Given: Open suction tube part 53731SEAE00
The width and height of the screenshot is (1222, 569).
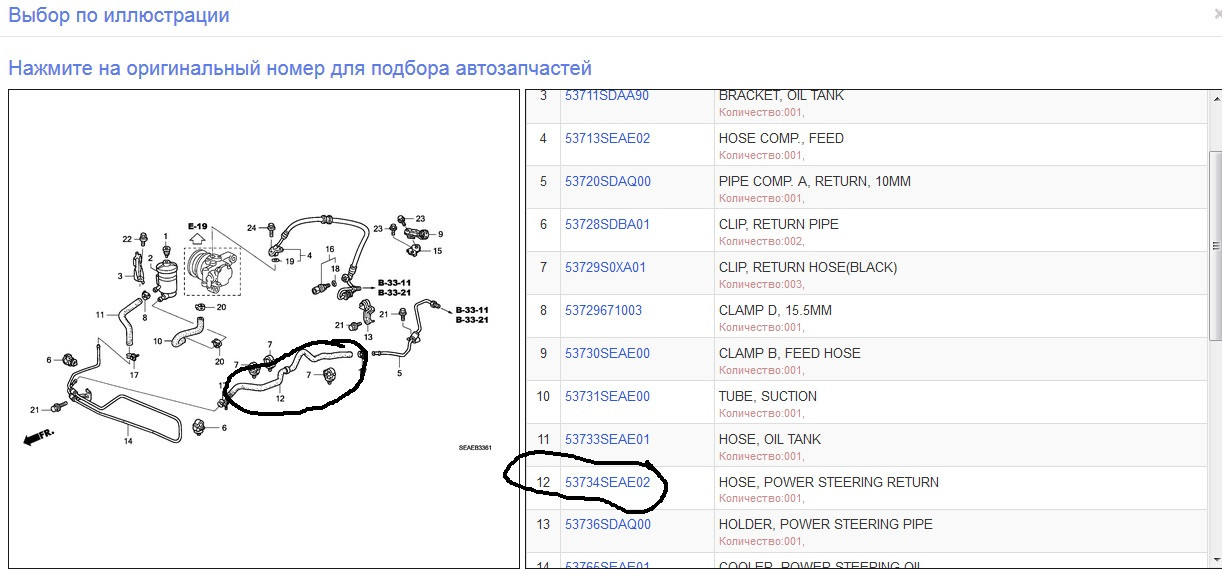Looking at the screenshot, I should click(x=607, y=396).
